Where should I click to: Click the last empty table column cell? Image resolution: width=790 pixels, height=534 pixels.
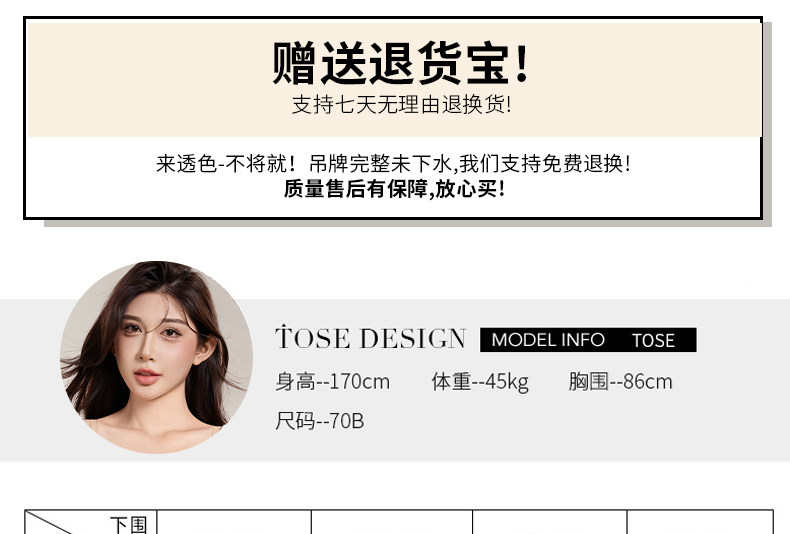700,522
